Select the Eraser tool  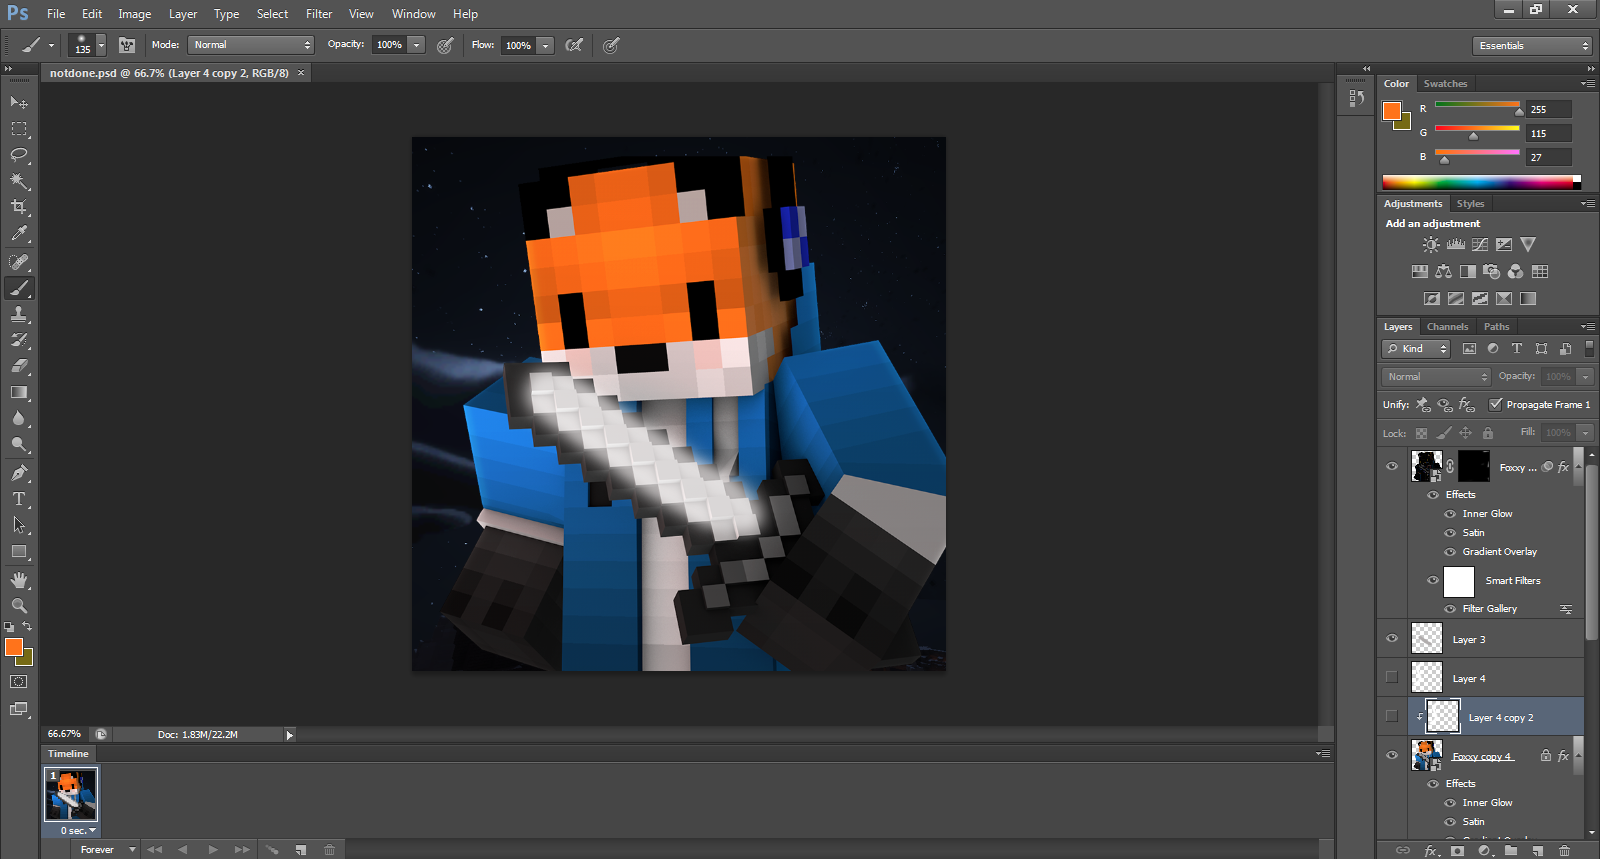tap(19, 366)
